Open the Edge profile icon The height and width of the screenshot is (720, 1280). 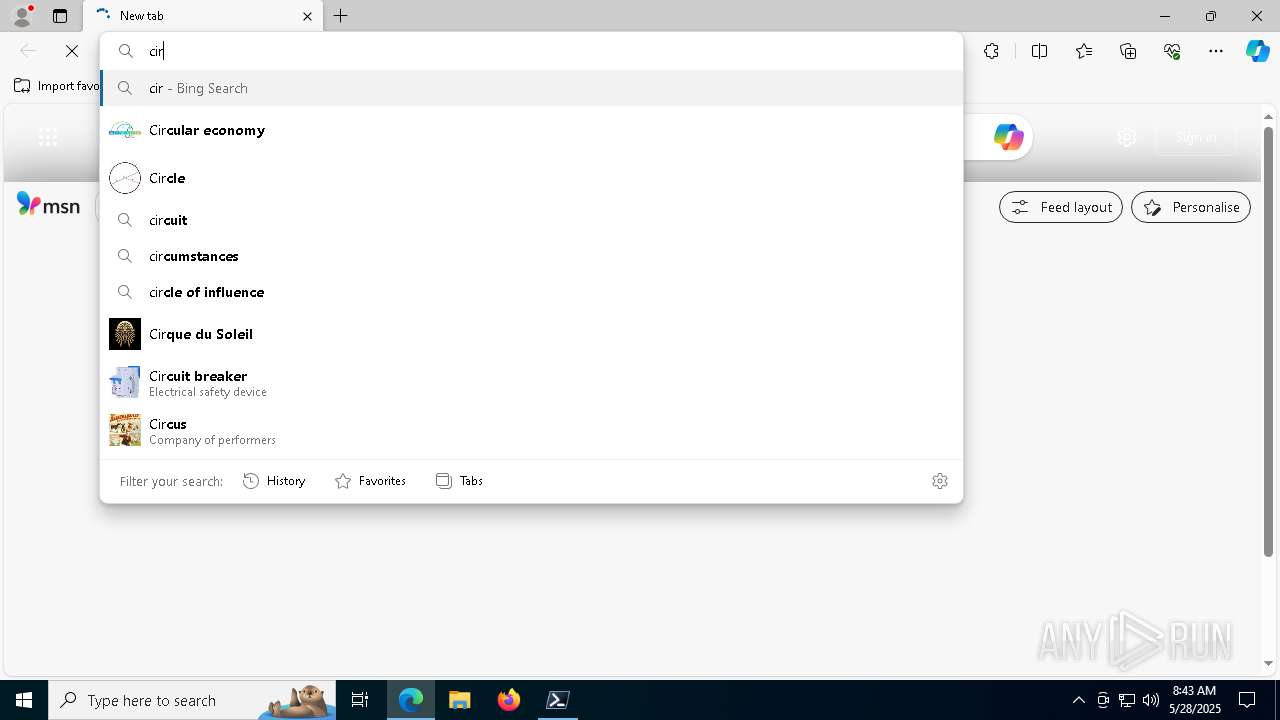[22, 16]
